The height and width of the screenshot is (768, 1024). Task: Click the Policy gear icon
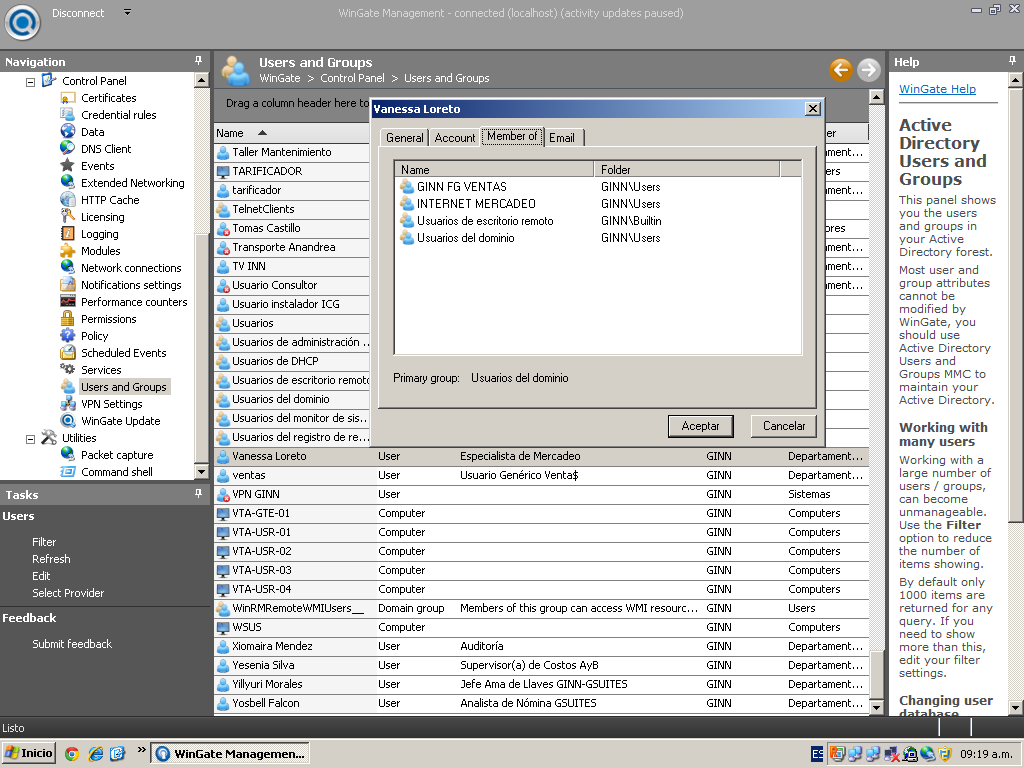coord(68,336)
